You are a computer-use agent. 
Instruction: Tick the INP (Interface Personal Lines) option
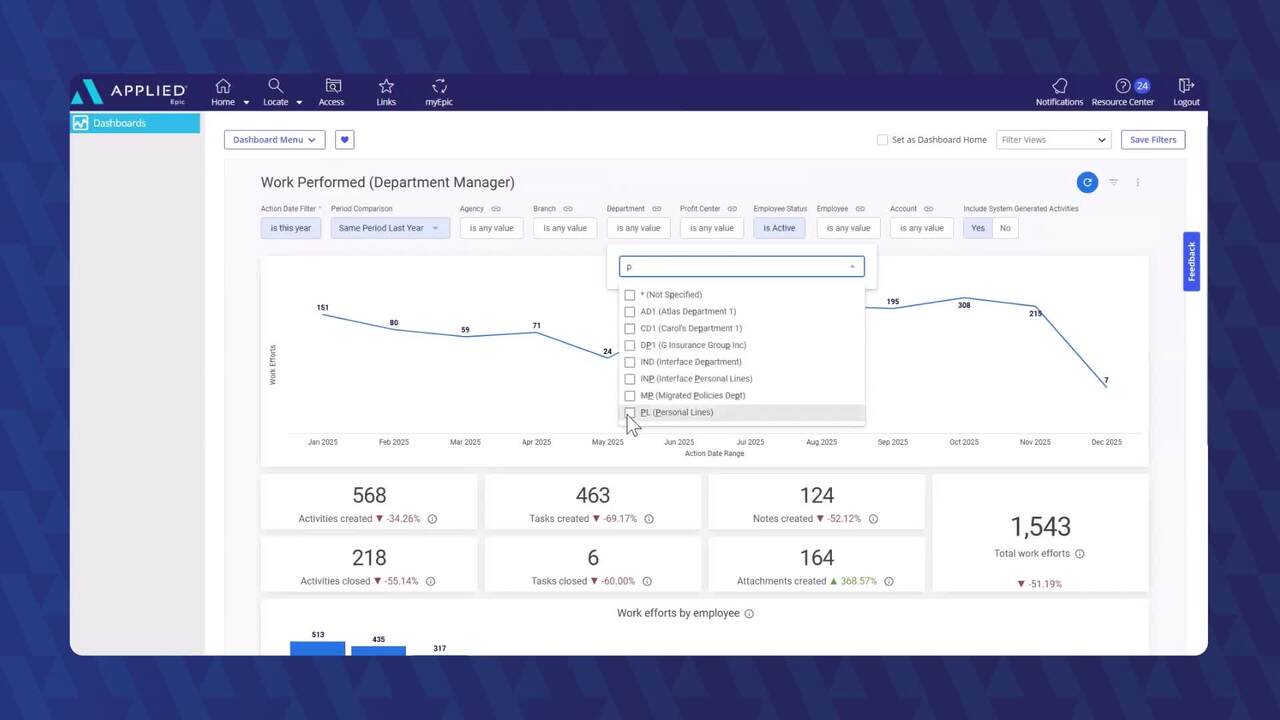tap(630, 379)
